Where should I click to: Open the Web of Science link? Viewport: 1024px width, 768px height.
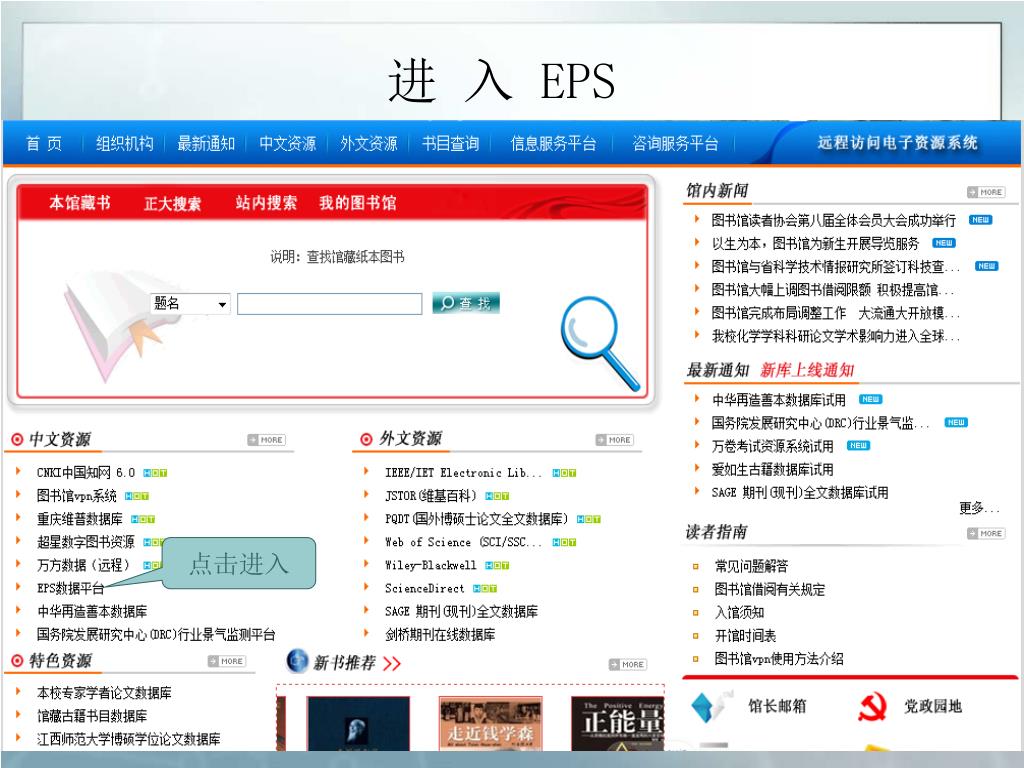coord(463,542)
